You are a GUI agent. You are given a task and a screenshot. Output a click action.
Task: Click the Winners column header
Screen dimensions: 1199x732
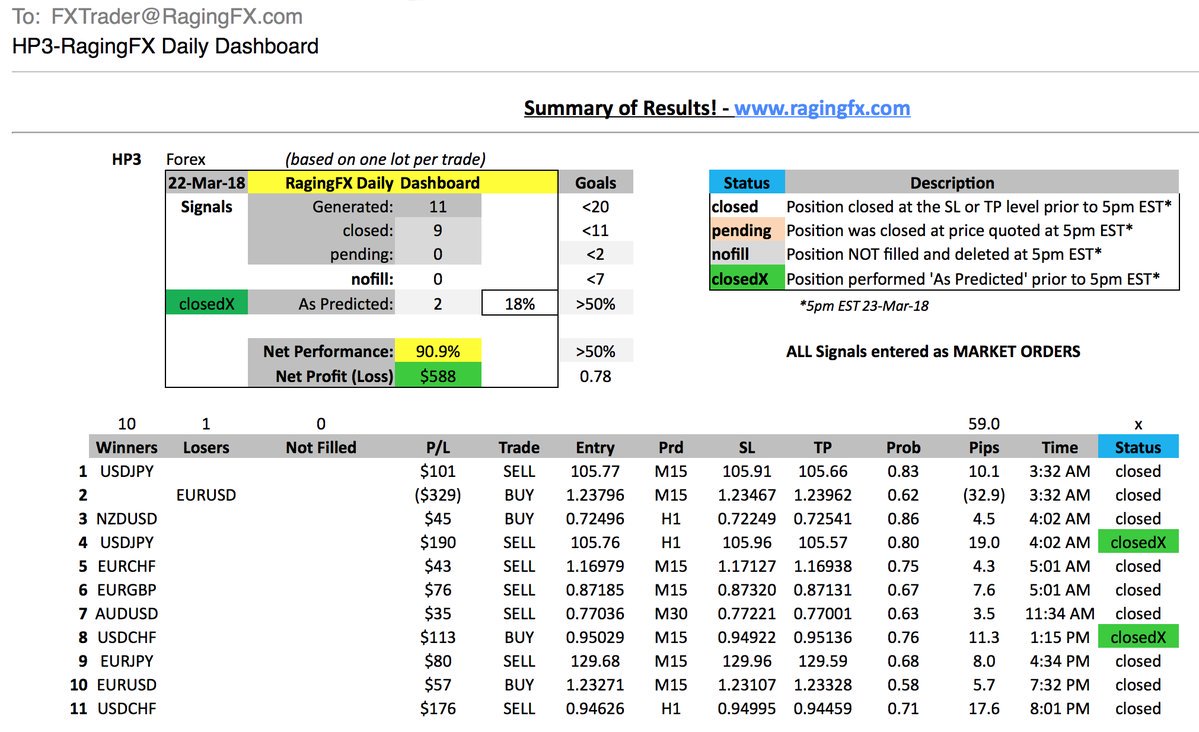pyautogui.click(x=126, y=447)
